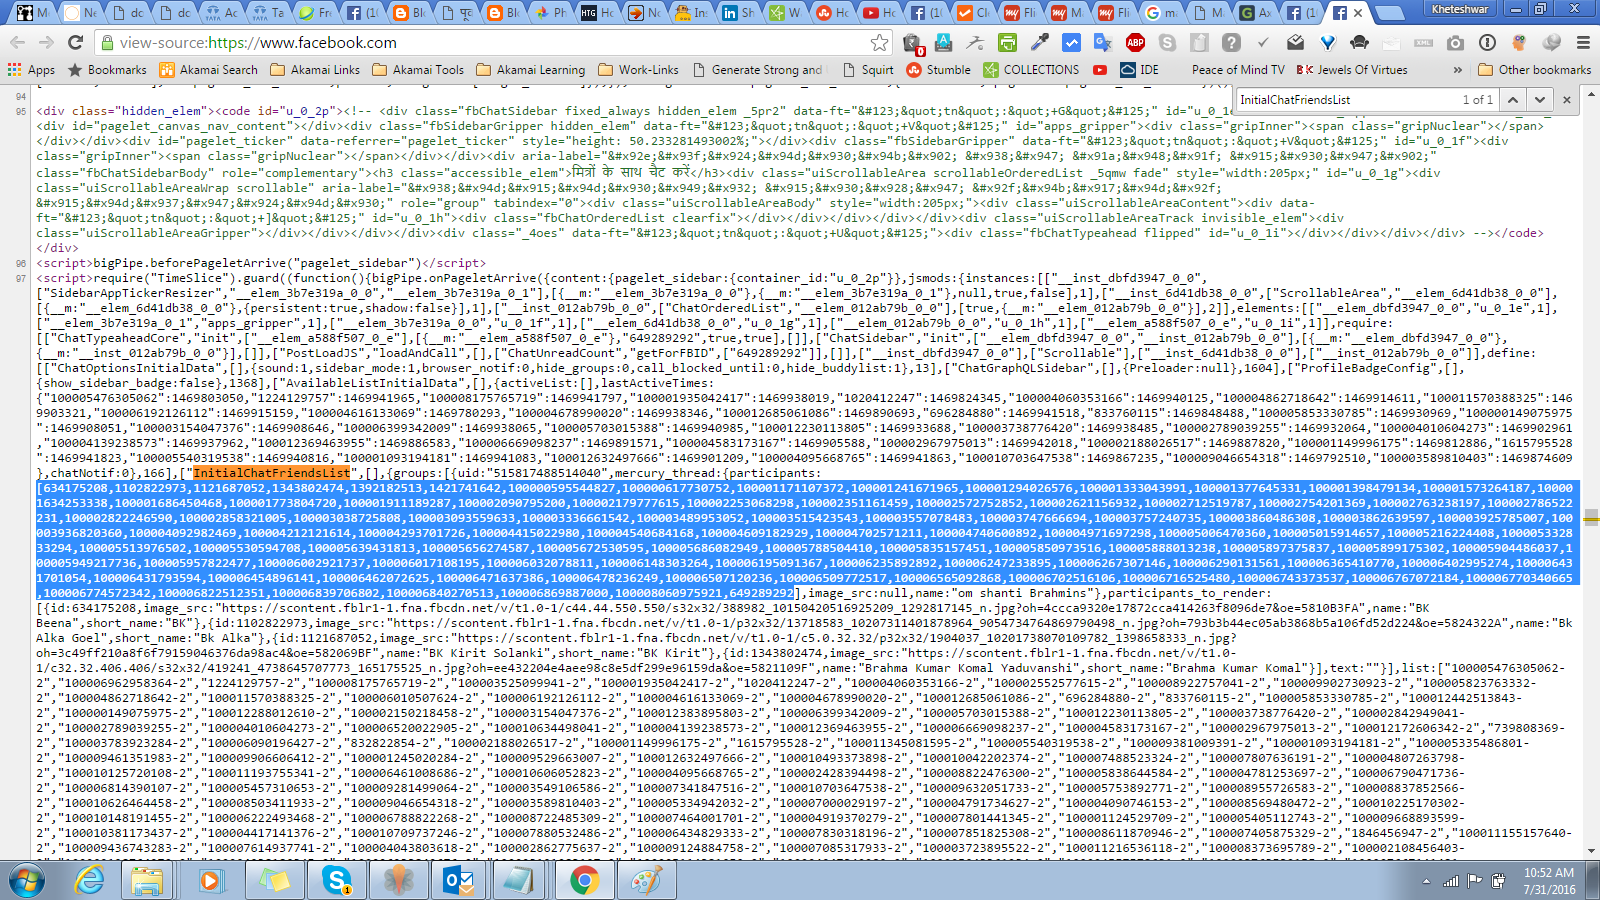Open a new tab
This screenshot has height=900, width=1600.
(x=1389, y=13)
